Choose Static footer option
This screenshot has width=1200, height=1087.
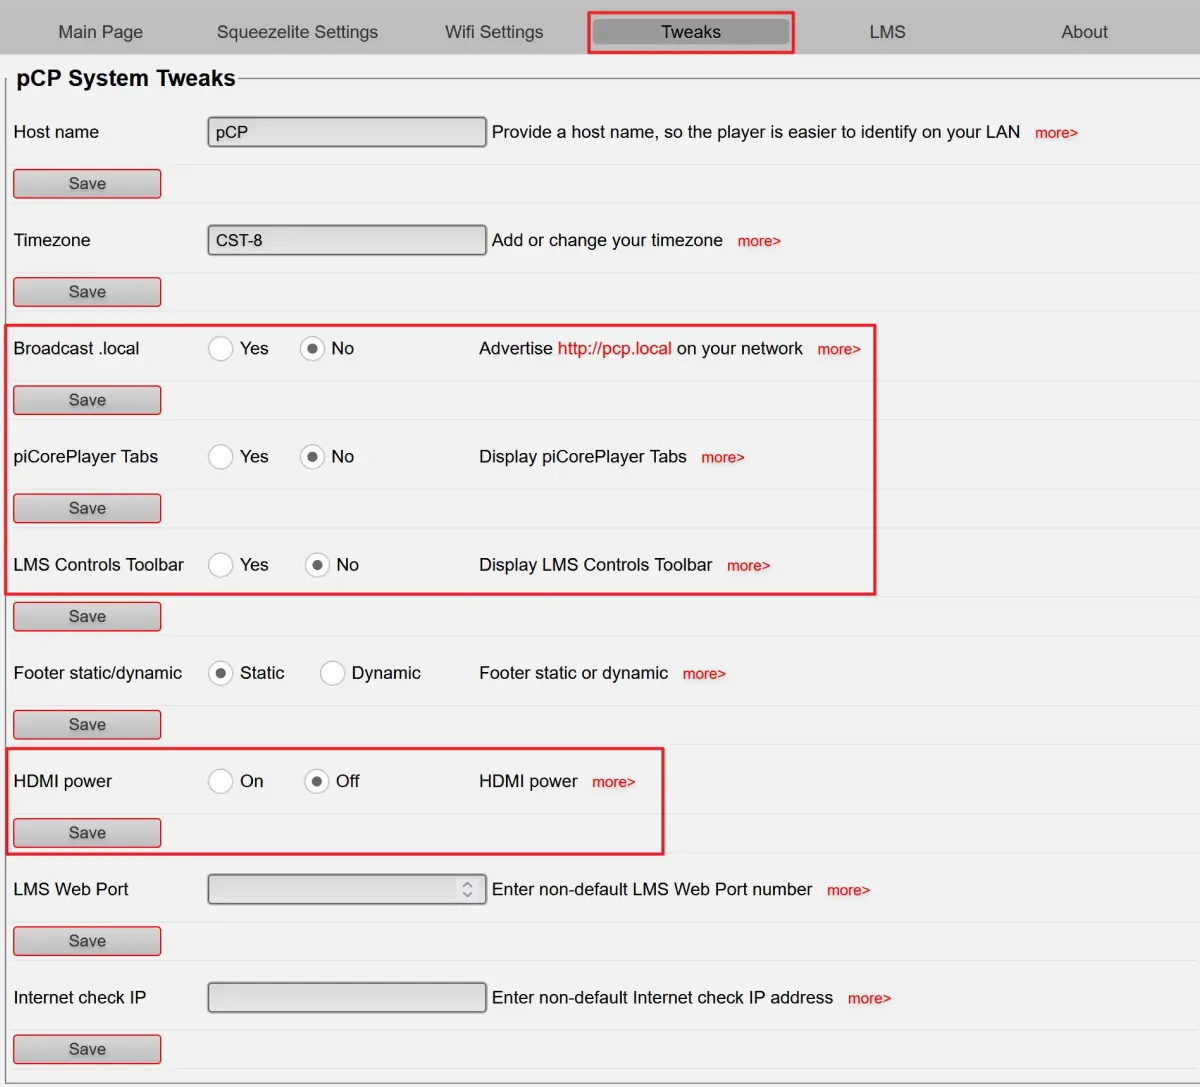coord(221,673)
